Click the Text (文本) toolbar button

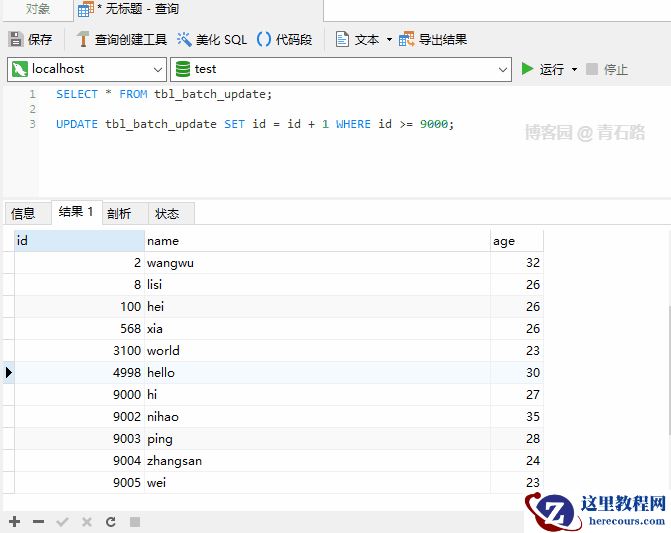[x=358, y=39]
